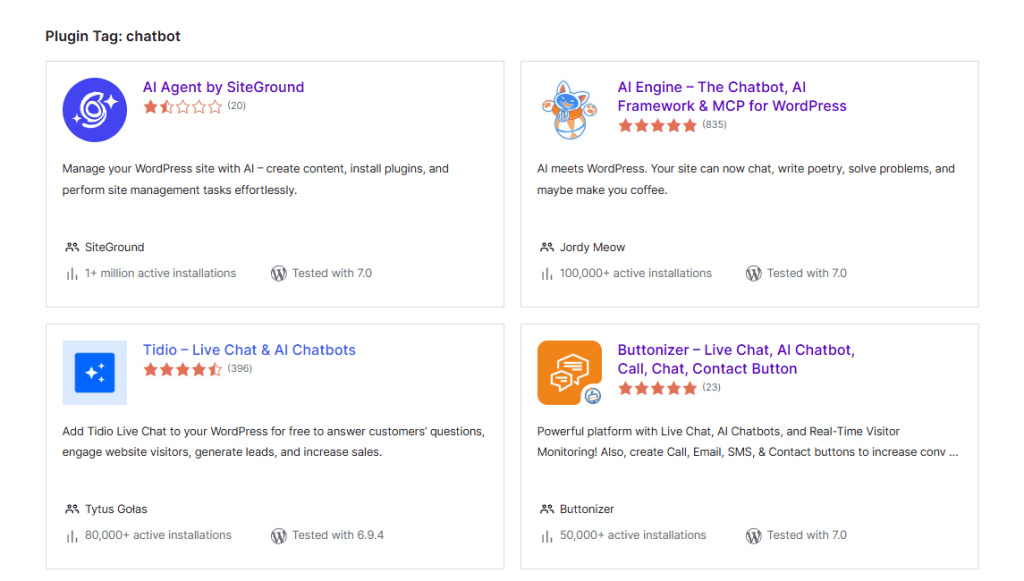Click the (396) review count
The width and height of the screenshot is (1024, 581).
click(x=240, y=369)
